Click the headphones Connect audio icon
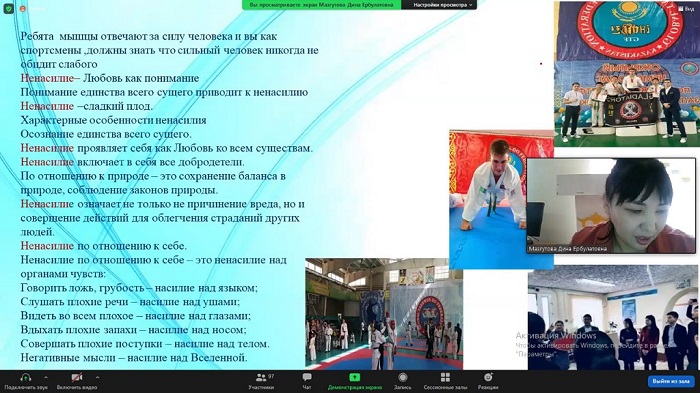 26,378
